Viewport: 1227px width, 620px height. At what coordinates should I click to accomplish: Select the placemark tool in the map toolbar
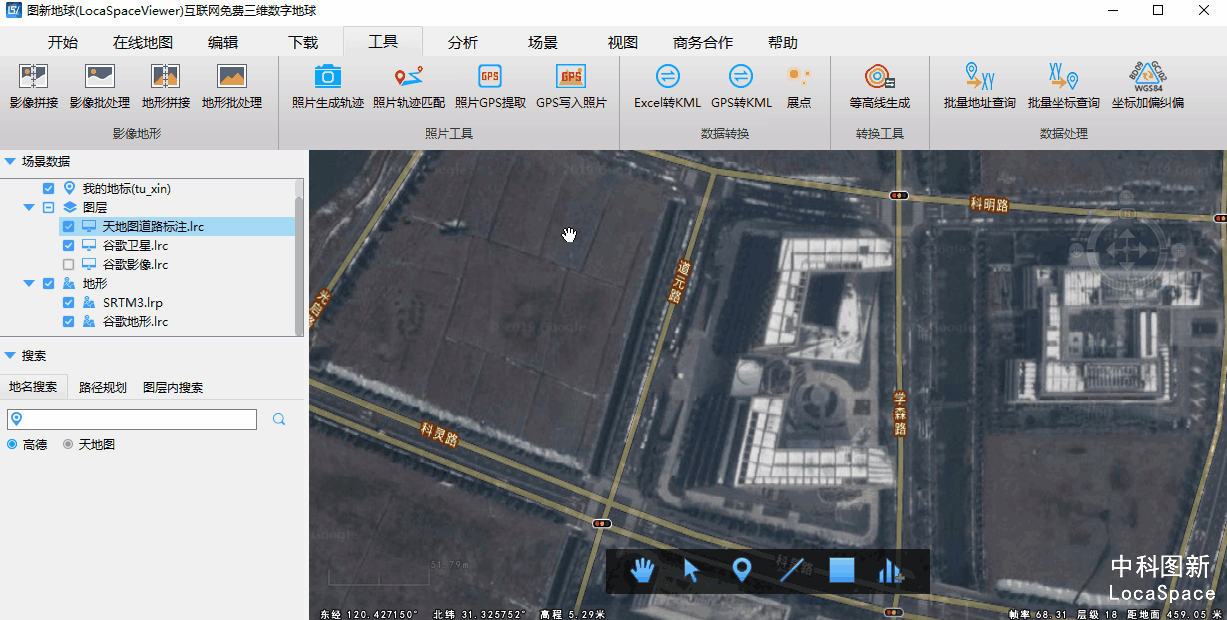pos(741,571)
